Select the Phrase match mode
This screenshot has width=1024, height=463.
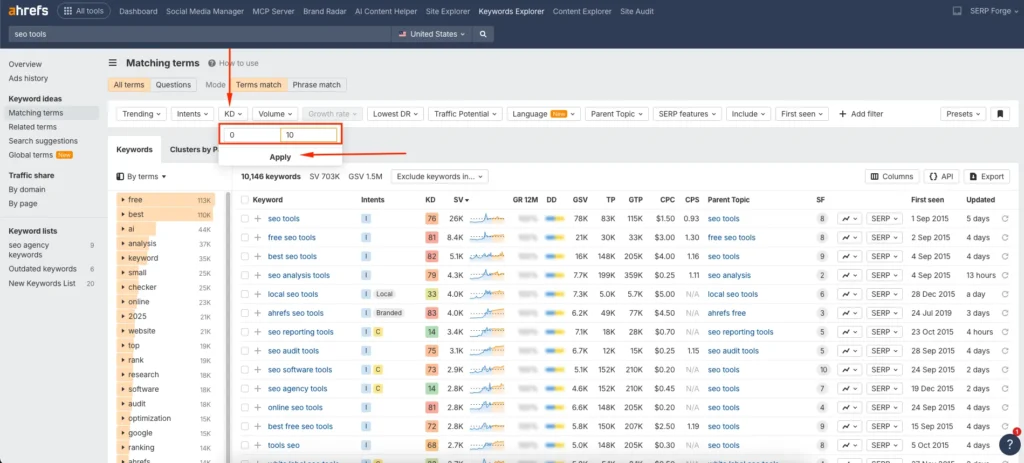click(x=316, y=85)
